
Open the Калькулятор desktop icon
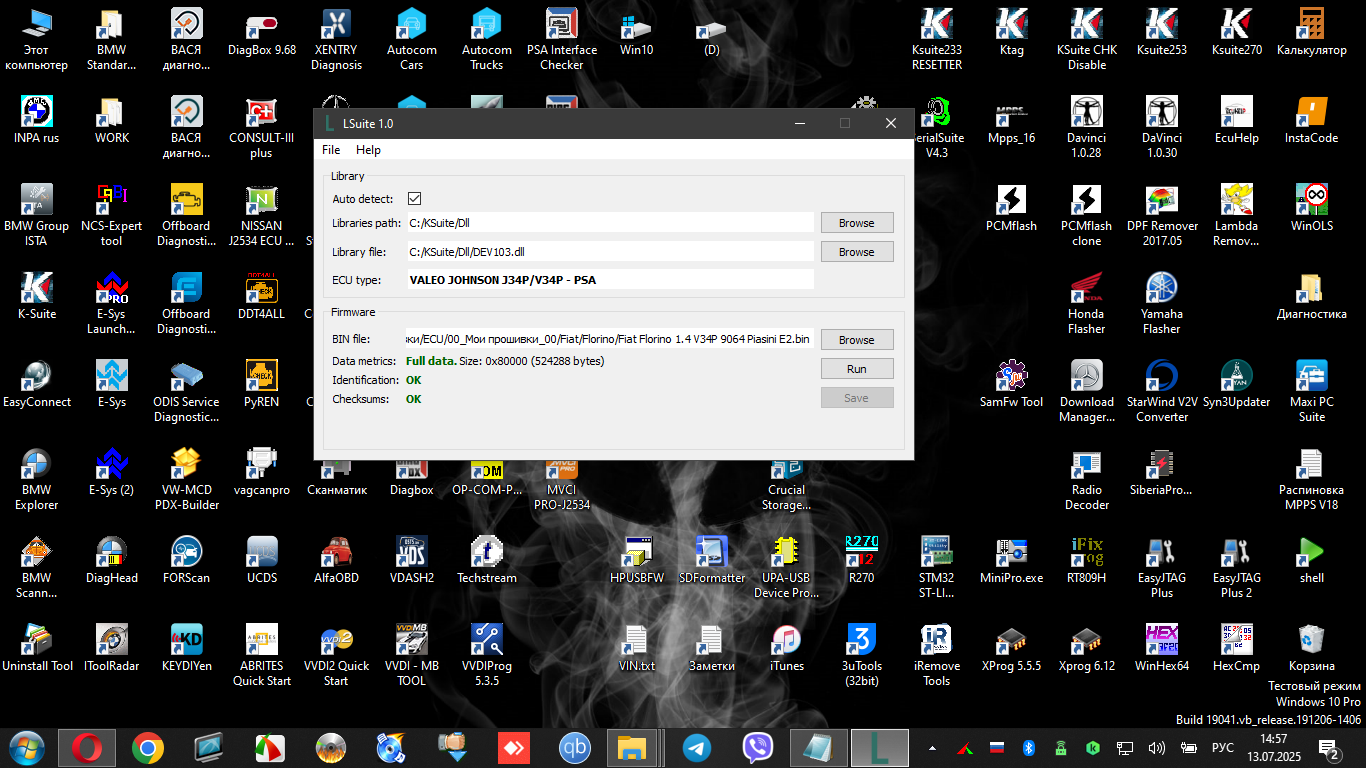1312,34
